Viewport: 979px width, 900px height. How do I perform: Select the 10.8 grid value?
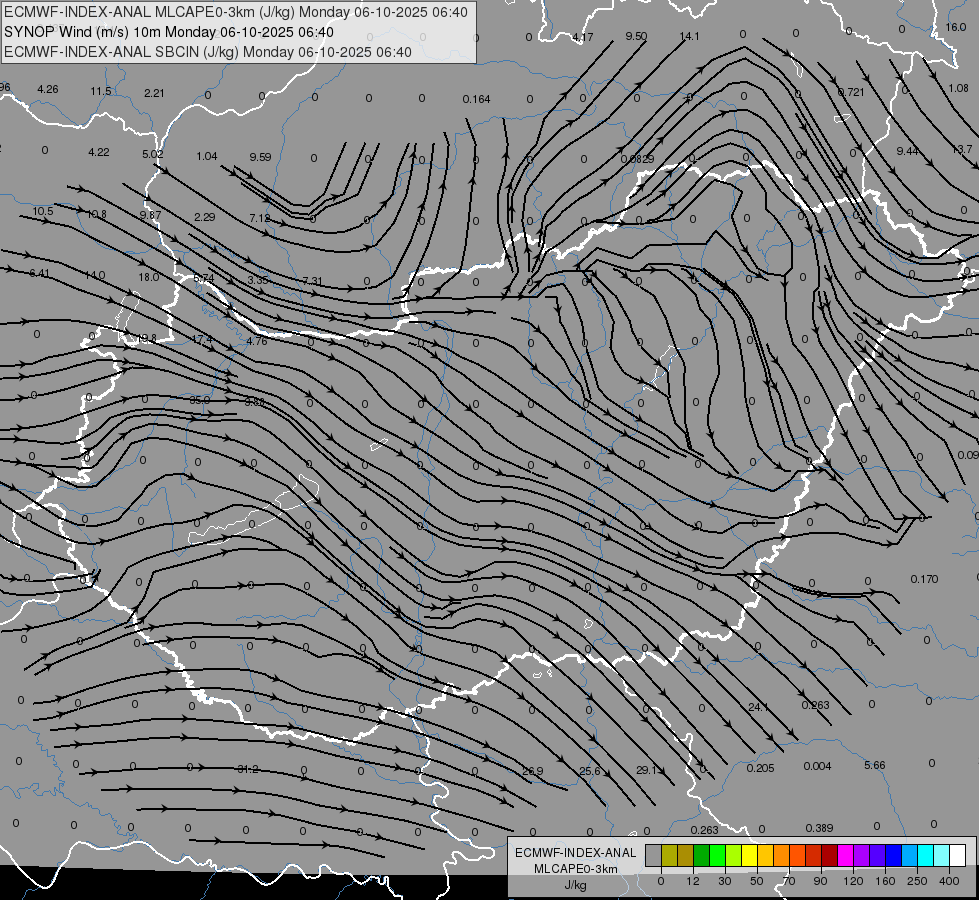point(97,214)
